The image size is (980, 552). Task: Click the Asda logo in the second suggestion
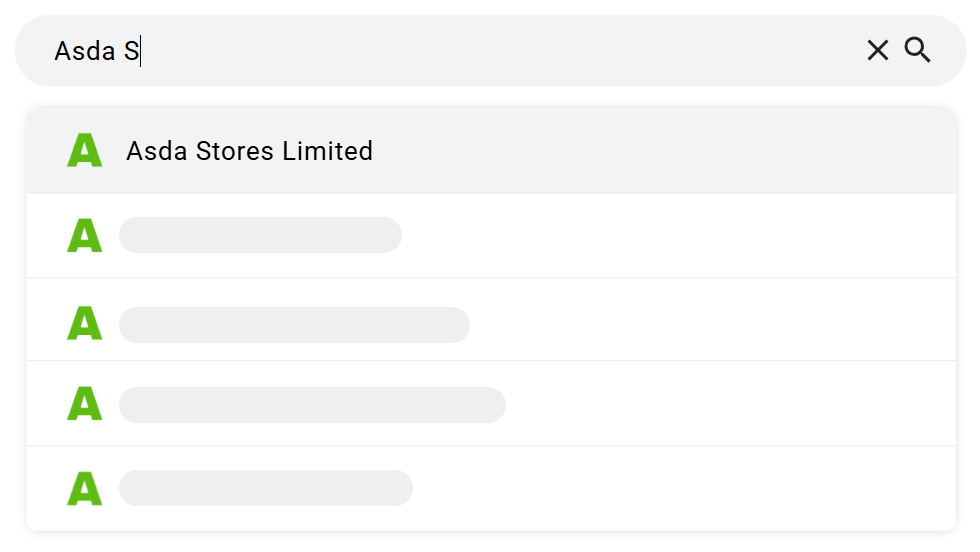pyautogui.click(x=85, y=235)
